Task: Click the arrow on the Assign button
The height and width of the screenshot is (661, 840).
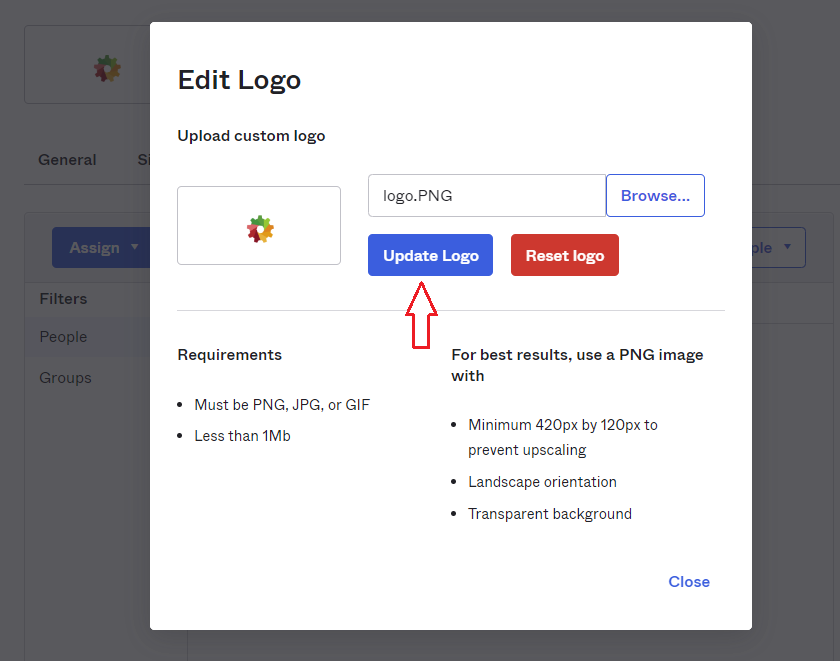Action: click(135, 248)
